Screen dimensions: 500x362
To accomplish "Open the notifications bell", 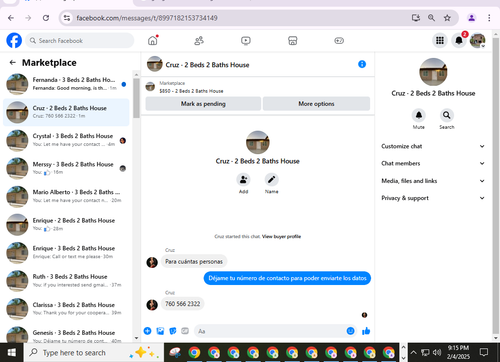I will pyautogui.click(x=459, y=40).
